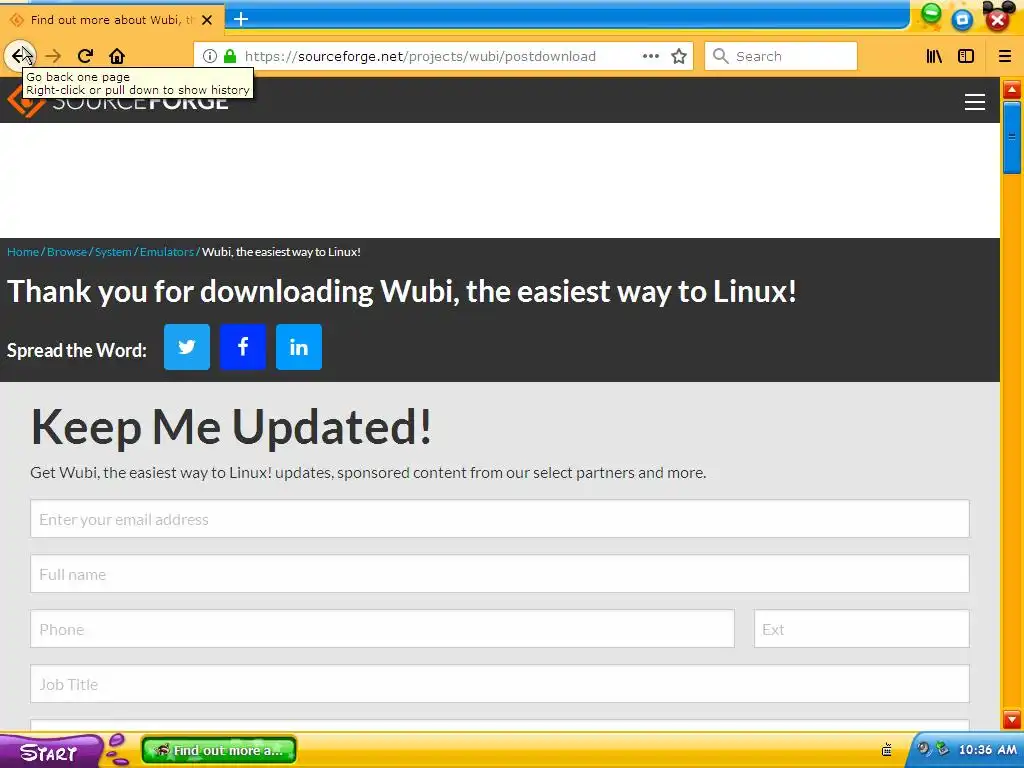
Task: Focus the Ext field
Action: point(861,629)
